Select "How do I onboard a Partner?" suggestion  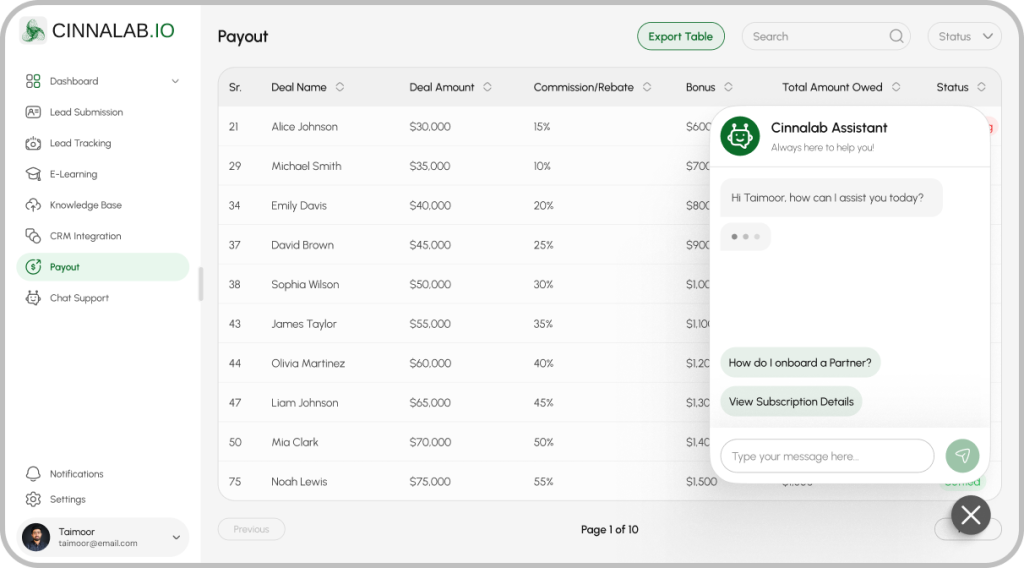[800, 363]
